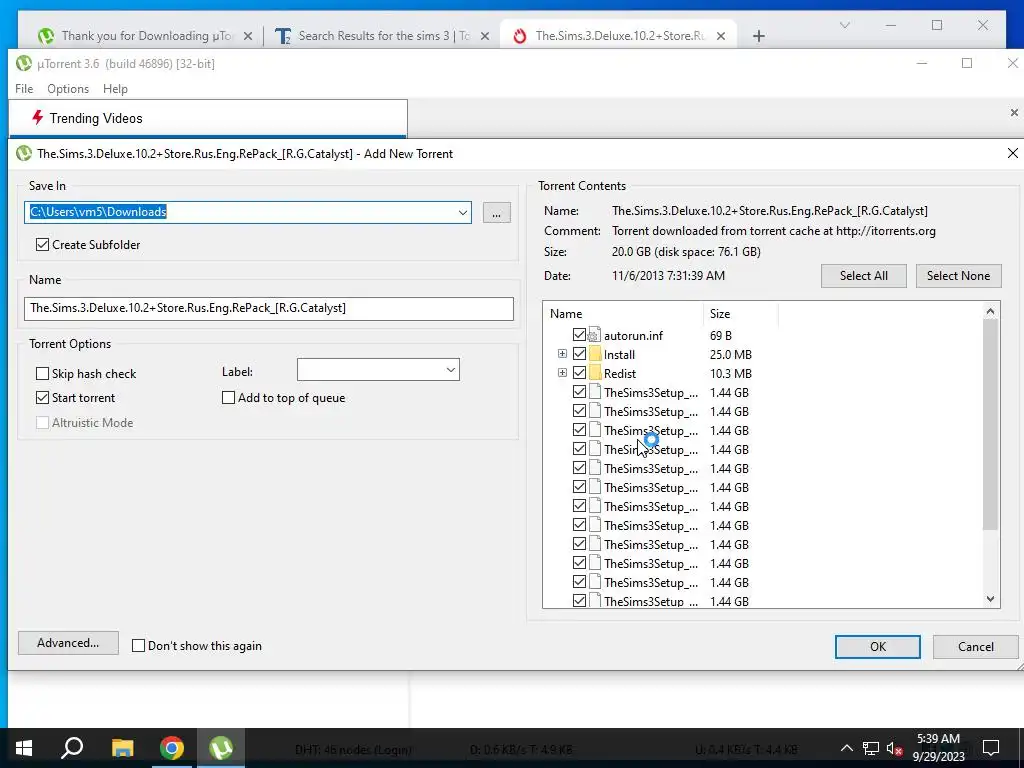
Task: Open taskbar search magnifier
Action: [72, 748]
